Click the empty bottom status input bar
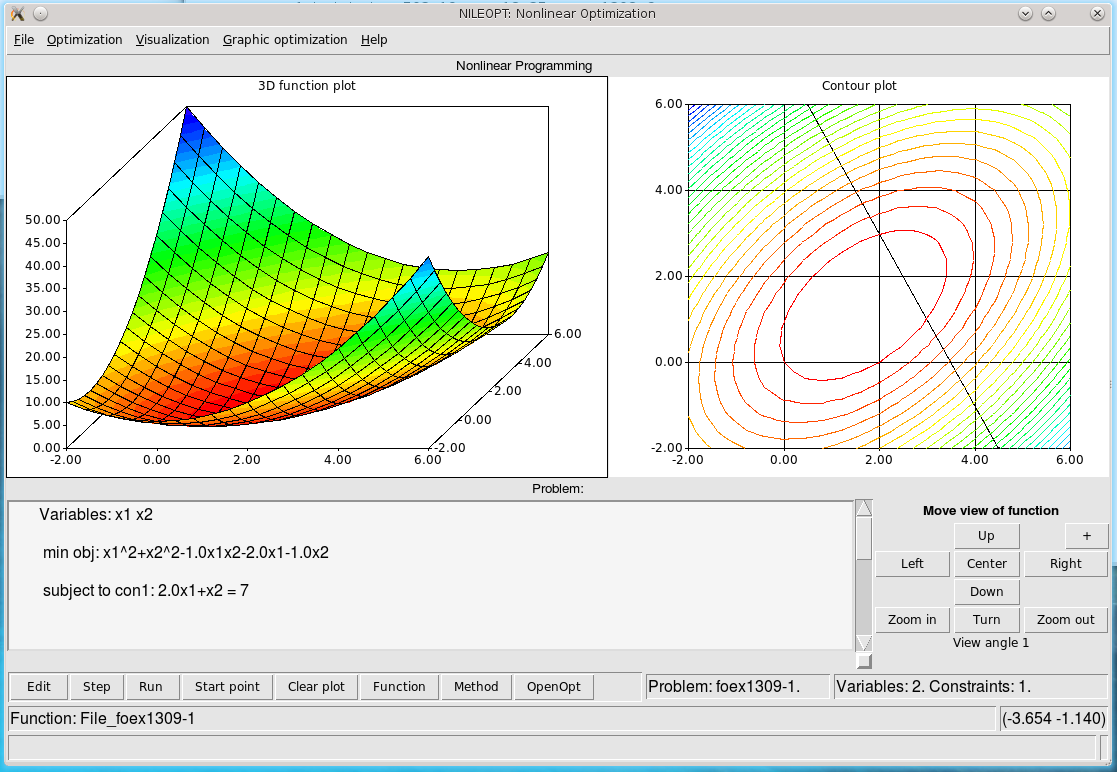The height and width of the screenshot is (772, 1117). [551, 747]
